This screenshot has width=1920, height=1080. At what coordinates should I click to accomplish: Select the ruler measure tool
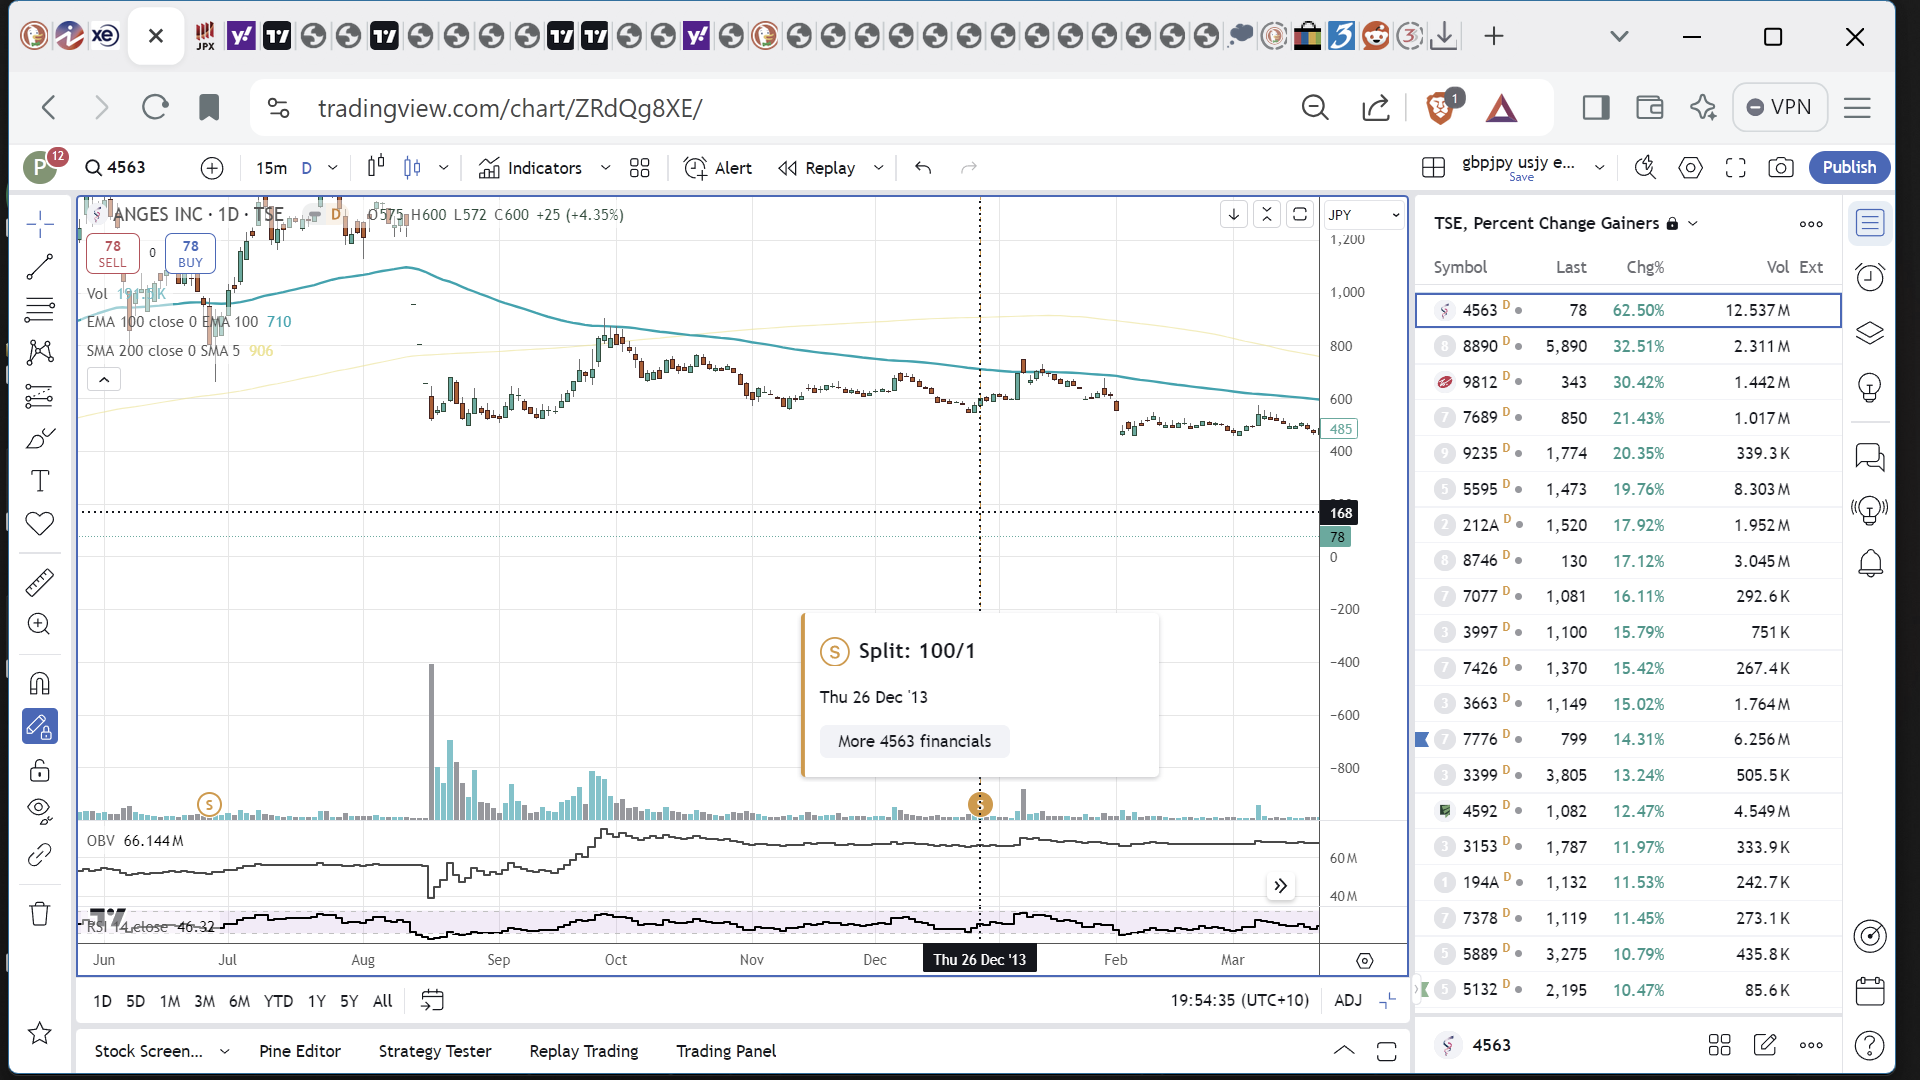[40, 582]
